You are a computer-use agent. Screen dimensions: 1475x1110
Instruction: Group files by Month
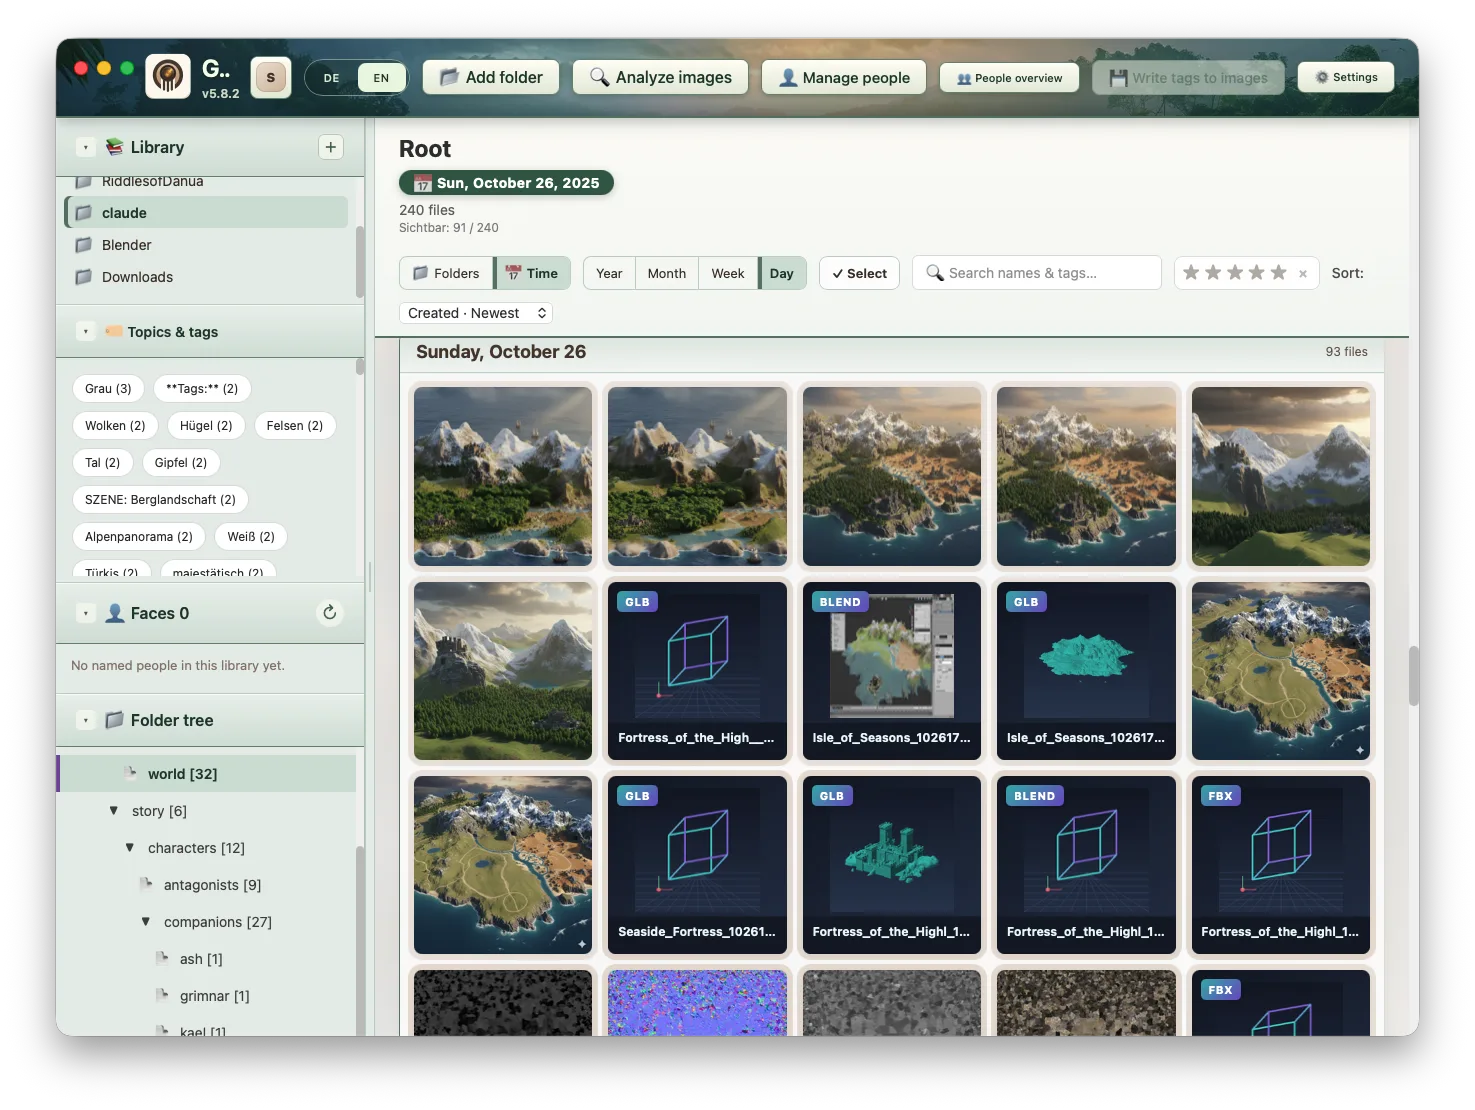pyautogui.click(x=667, y=273)
